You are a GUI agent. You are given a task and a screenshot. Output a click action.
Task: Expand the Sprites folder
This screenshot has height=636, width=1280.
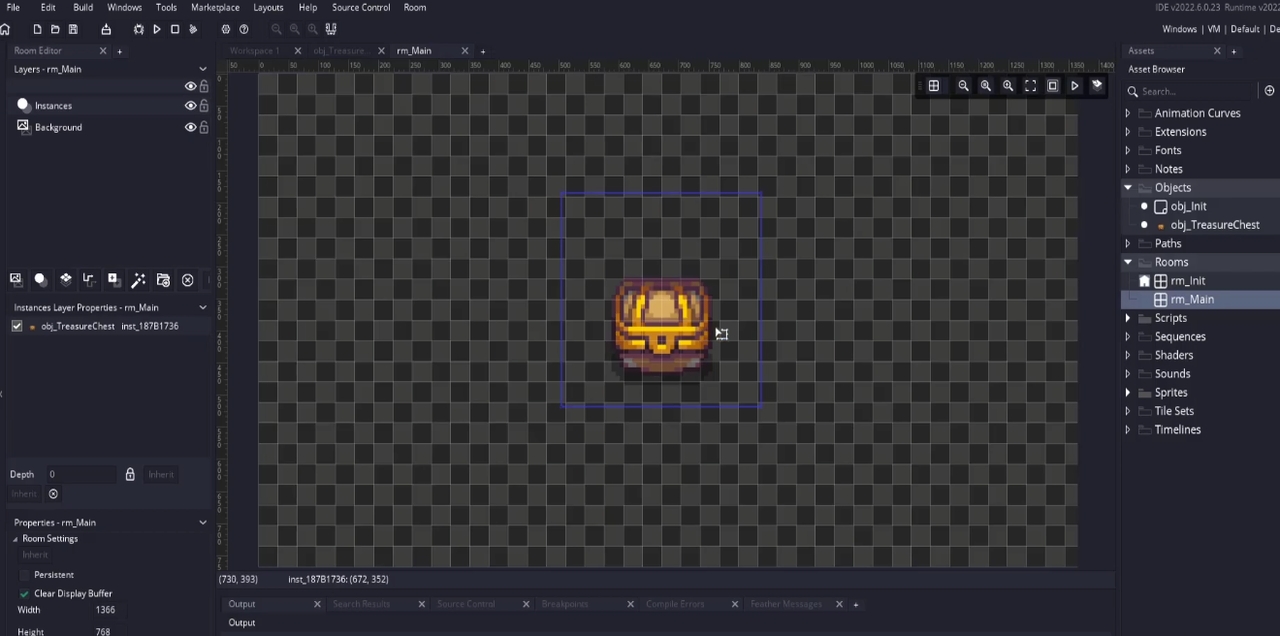[1128, 392]
